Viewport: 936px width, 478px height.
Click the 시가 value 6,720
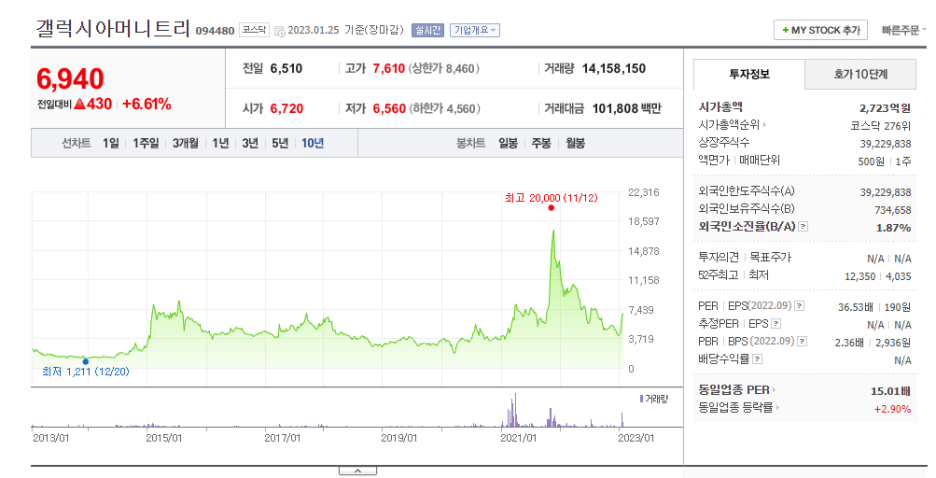pyautogui.click(x=287, y=109)
